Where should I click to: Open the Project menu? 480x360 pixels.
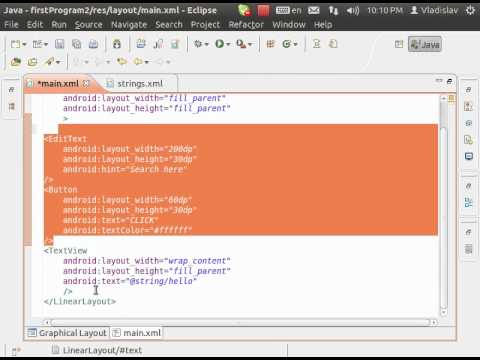pos(205,25)
